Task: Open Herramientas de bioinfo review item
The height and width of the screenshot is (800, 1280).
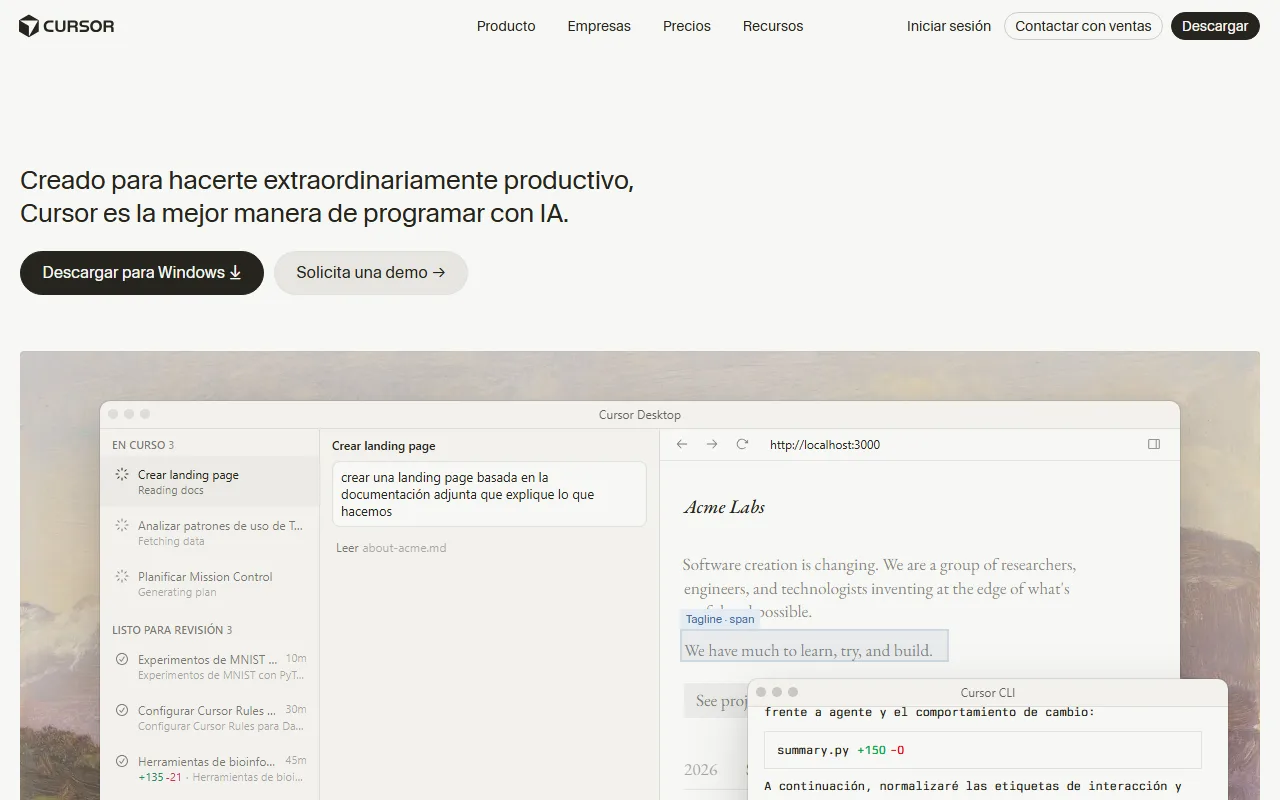Action: (x=210, y=769)
